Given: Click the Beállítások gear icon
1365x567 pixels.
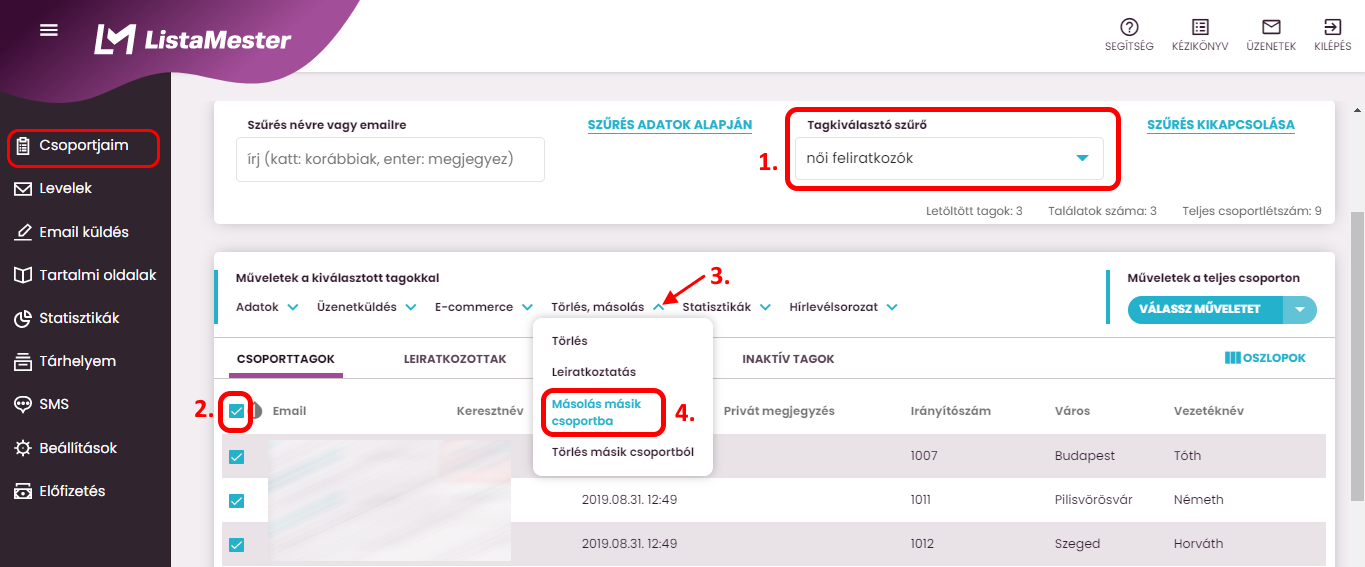Looking at the screenshot, I should (x=23, y=448).
